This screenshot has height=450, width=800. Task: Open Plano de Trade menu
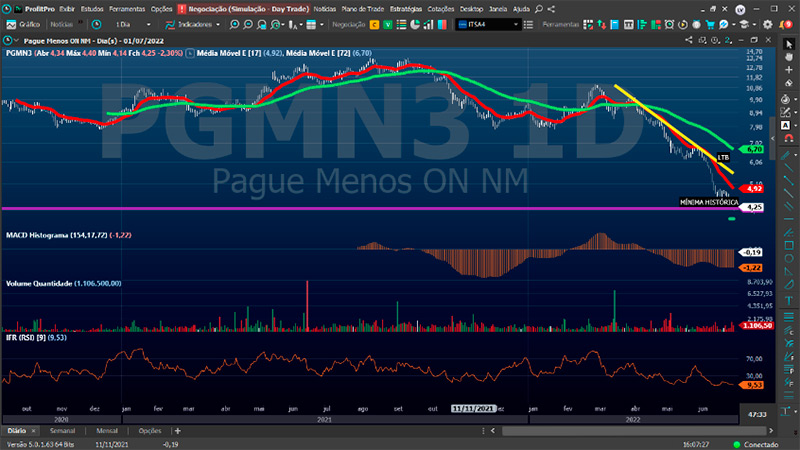click(362, 9)
